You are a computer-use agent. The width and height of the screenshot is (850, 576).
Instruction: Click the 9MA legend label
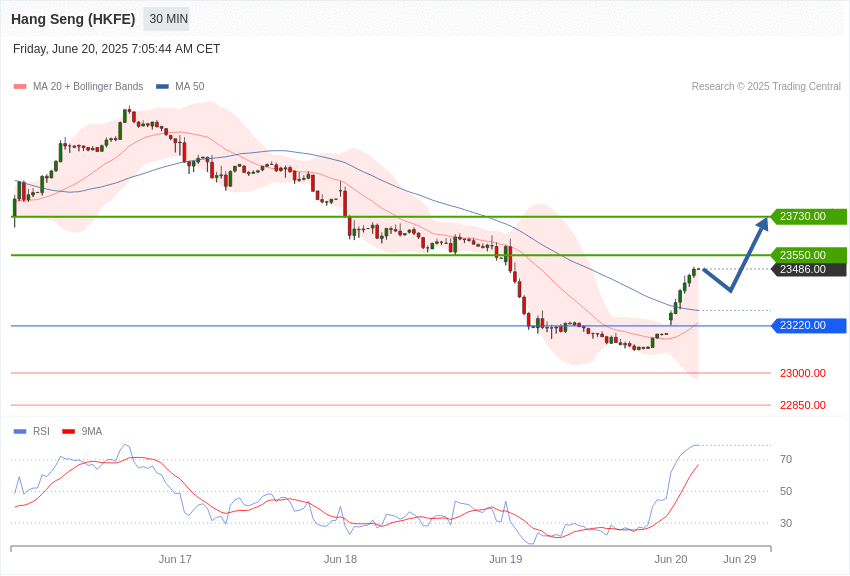[x=92, y=431]
